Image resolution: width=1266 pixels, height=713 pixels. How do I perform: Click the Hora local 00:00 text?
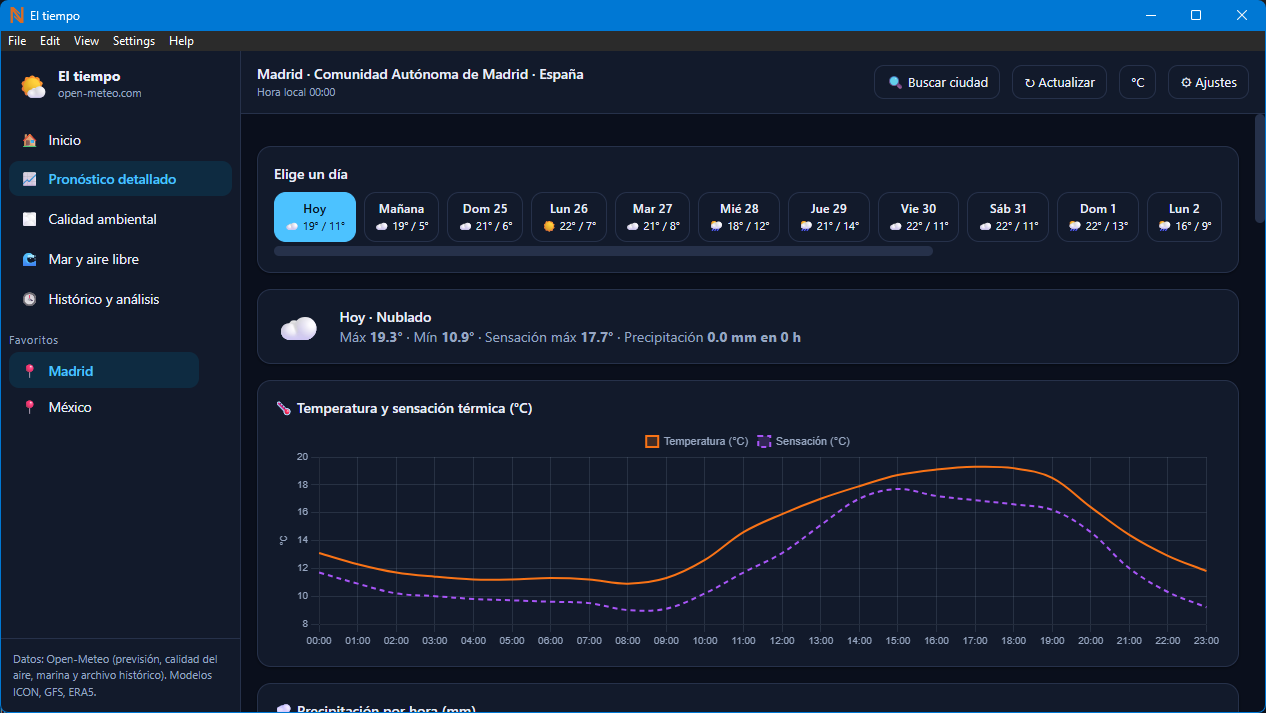coord(296,92)
